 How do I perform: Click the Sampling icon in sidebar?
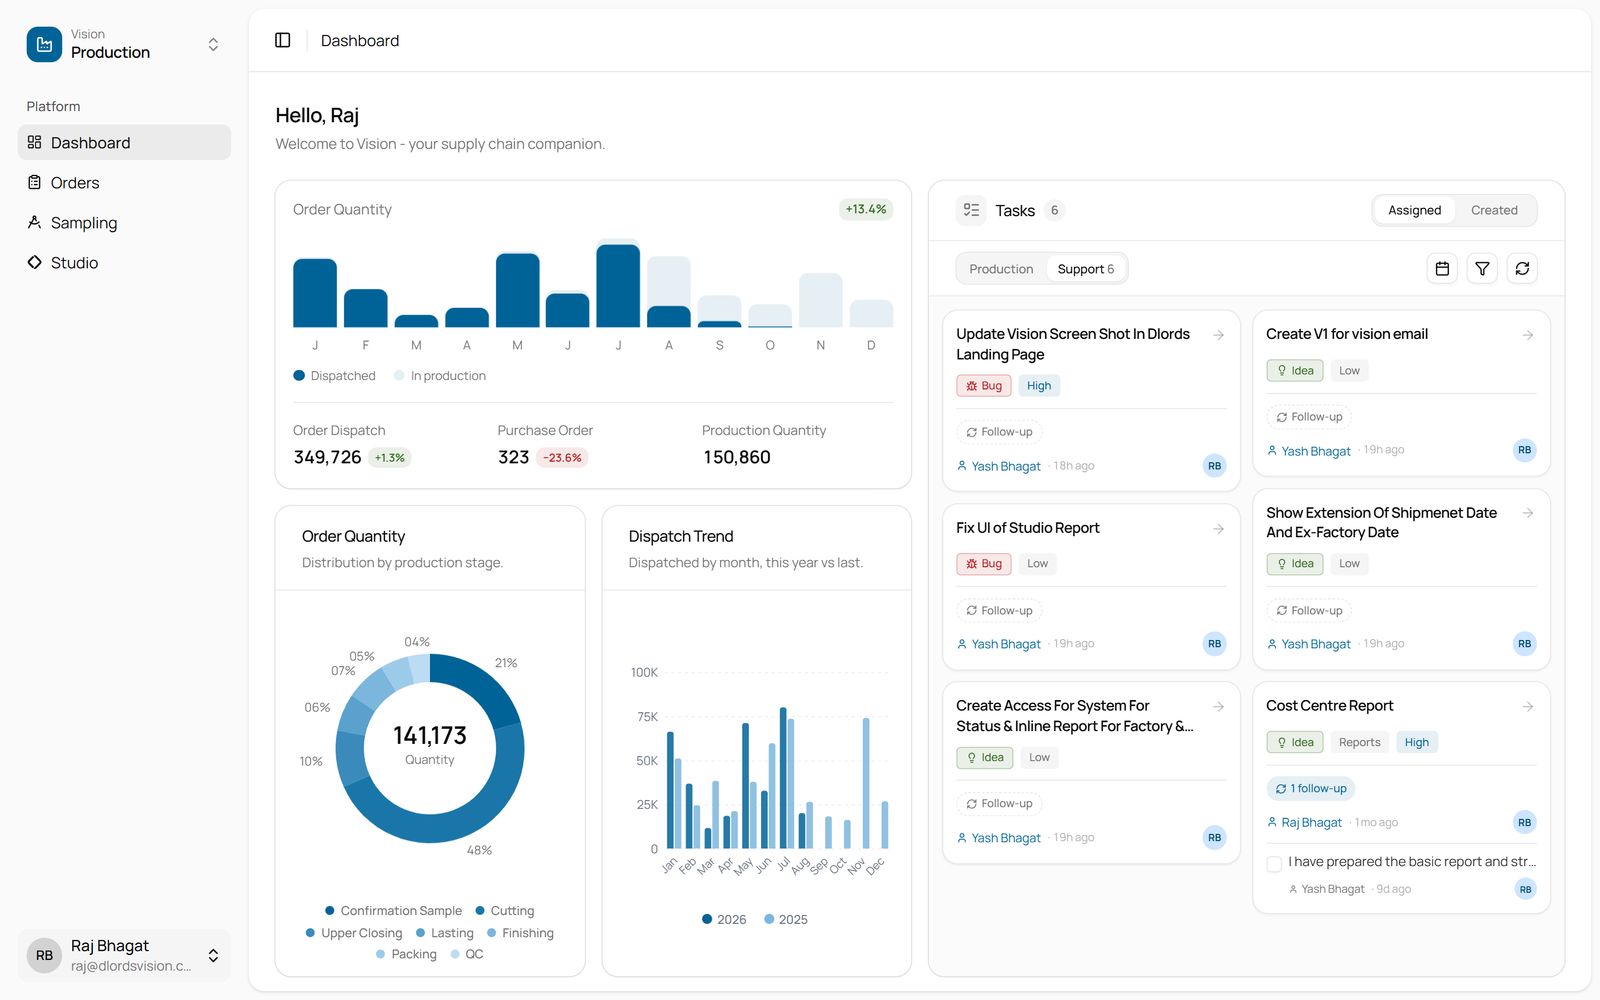[34, 222]
